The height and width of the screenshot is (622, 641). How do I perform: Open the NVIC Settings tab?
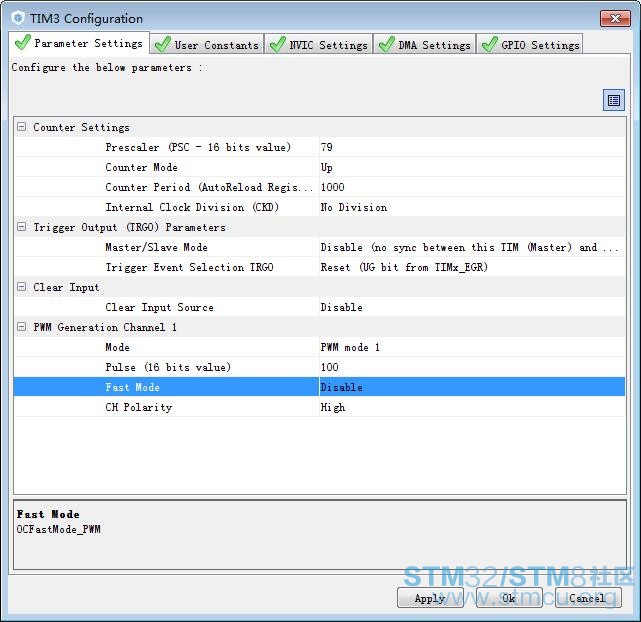319,45
